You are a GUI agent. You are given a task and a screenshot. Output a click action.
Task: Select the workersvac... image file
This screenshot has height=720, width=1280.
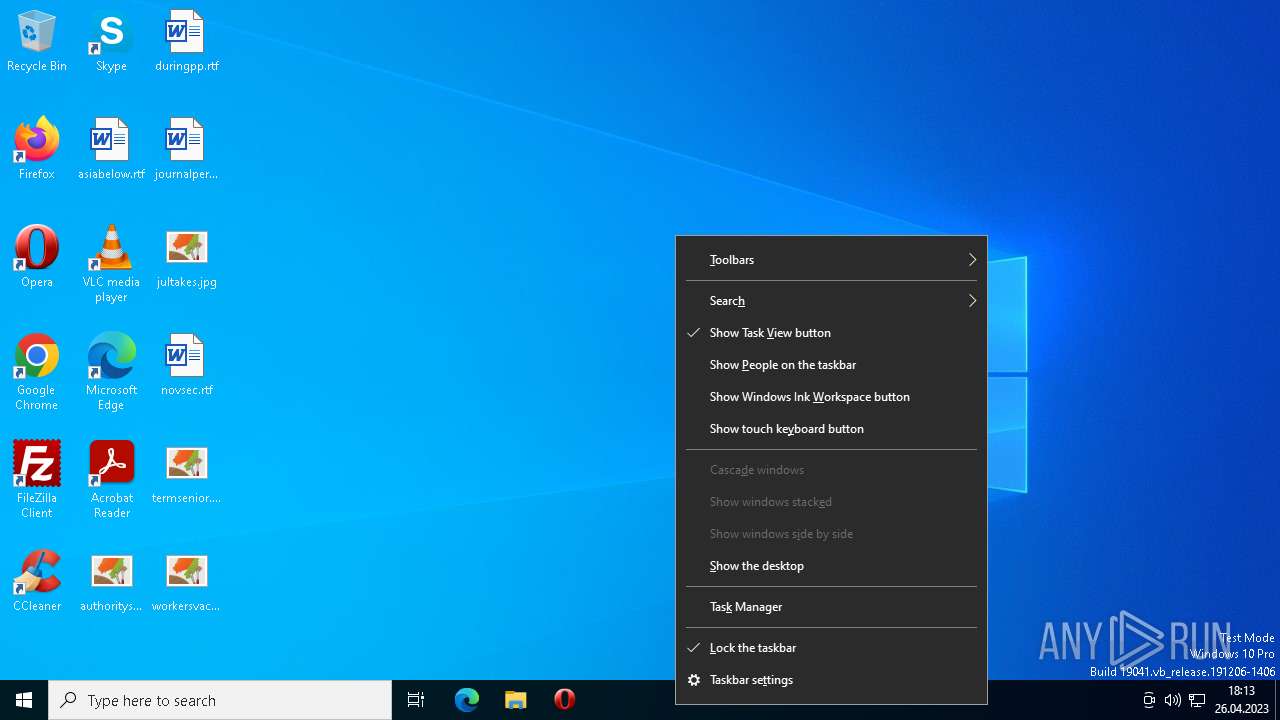point(187,581)
